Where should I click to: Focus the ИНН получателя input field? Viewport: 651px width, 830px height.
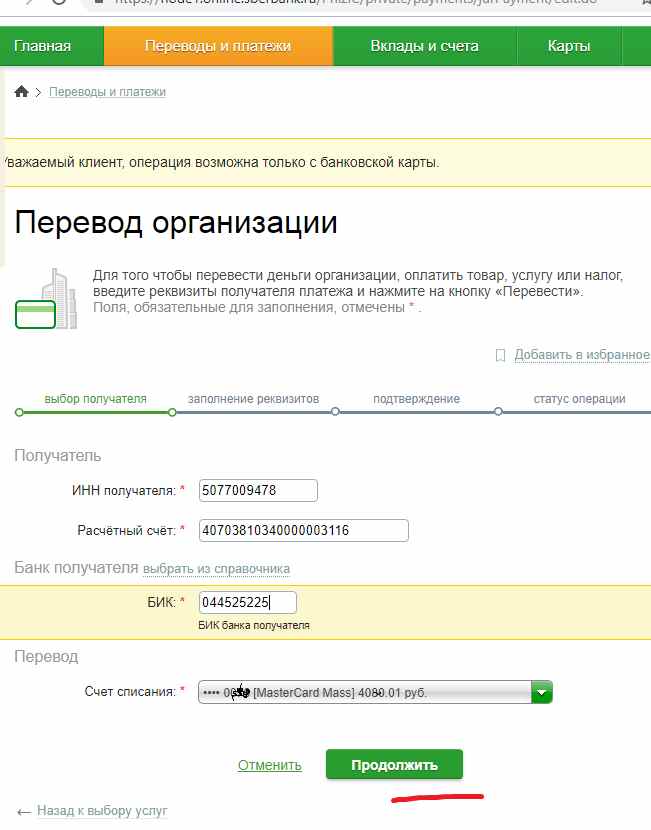point(258,490)
